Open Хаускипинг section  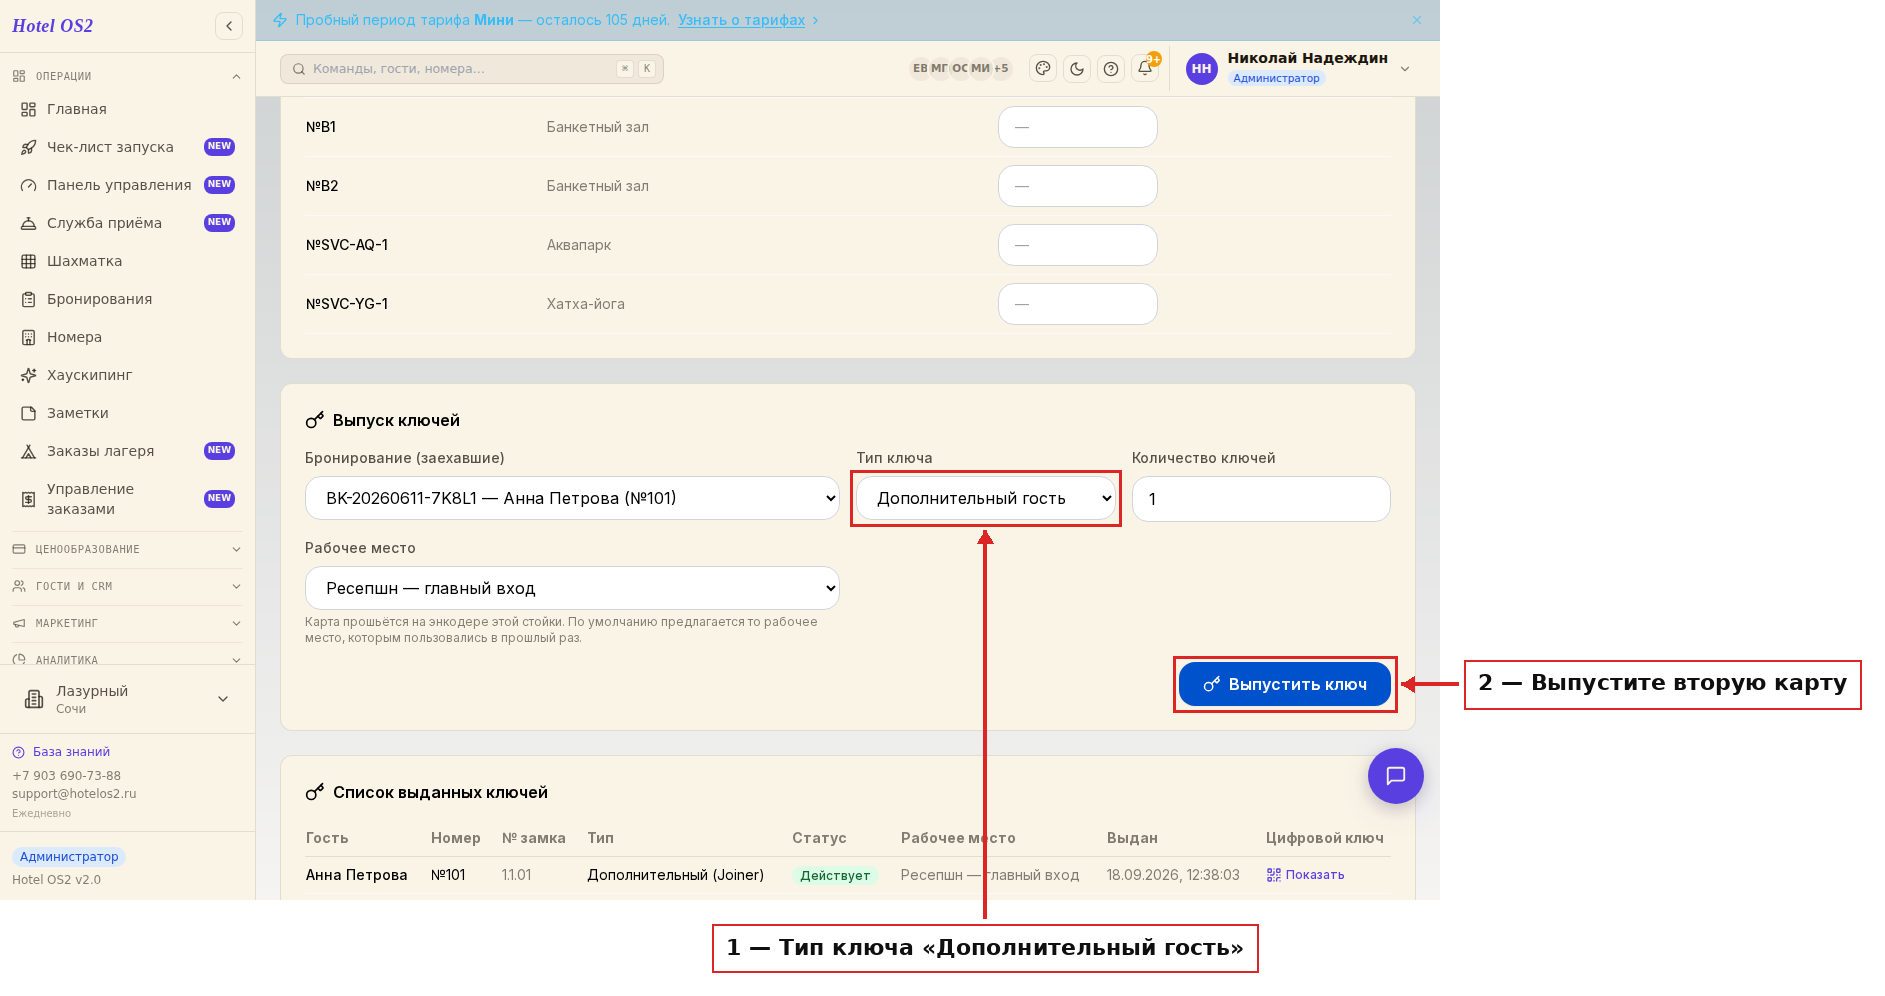tap(127, 375)
